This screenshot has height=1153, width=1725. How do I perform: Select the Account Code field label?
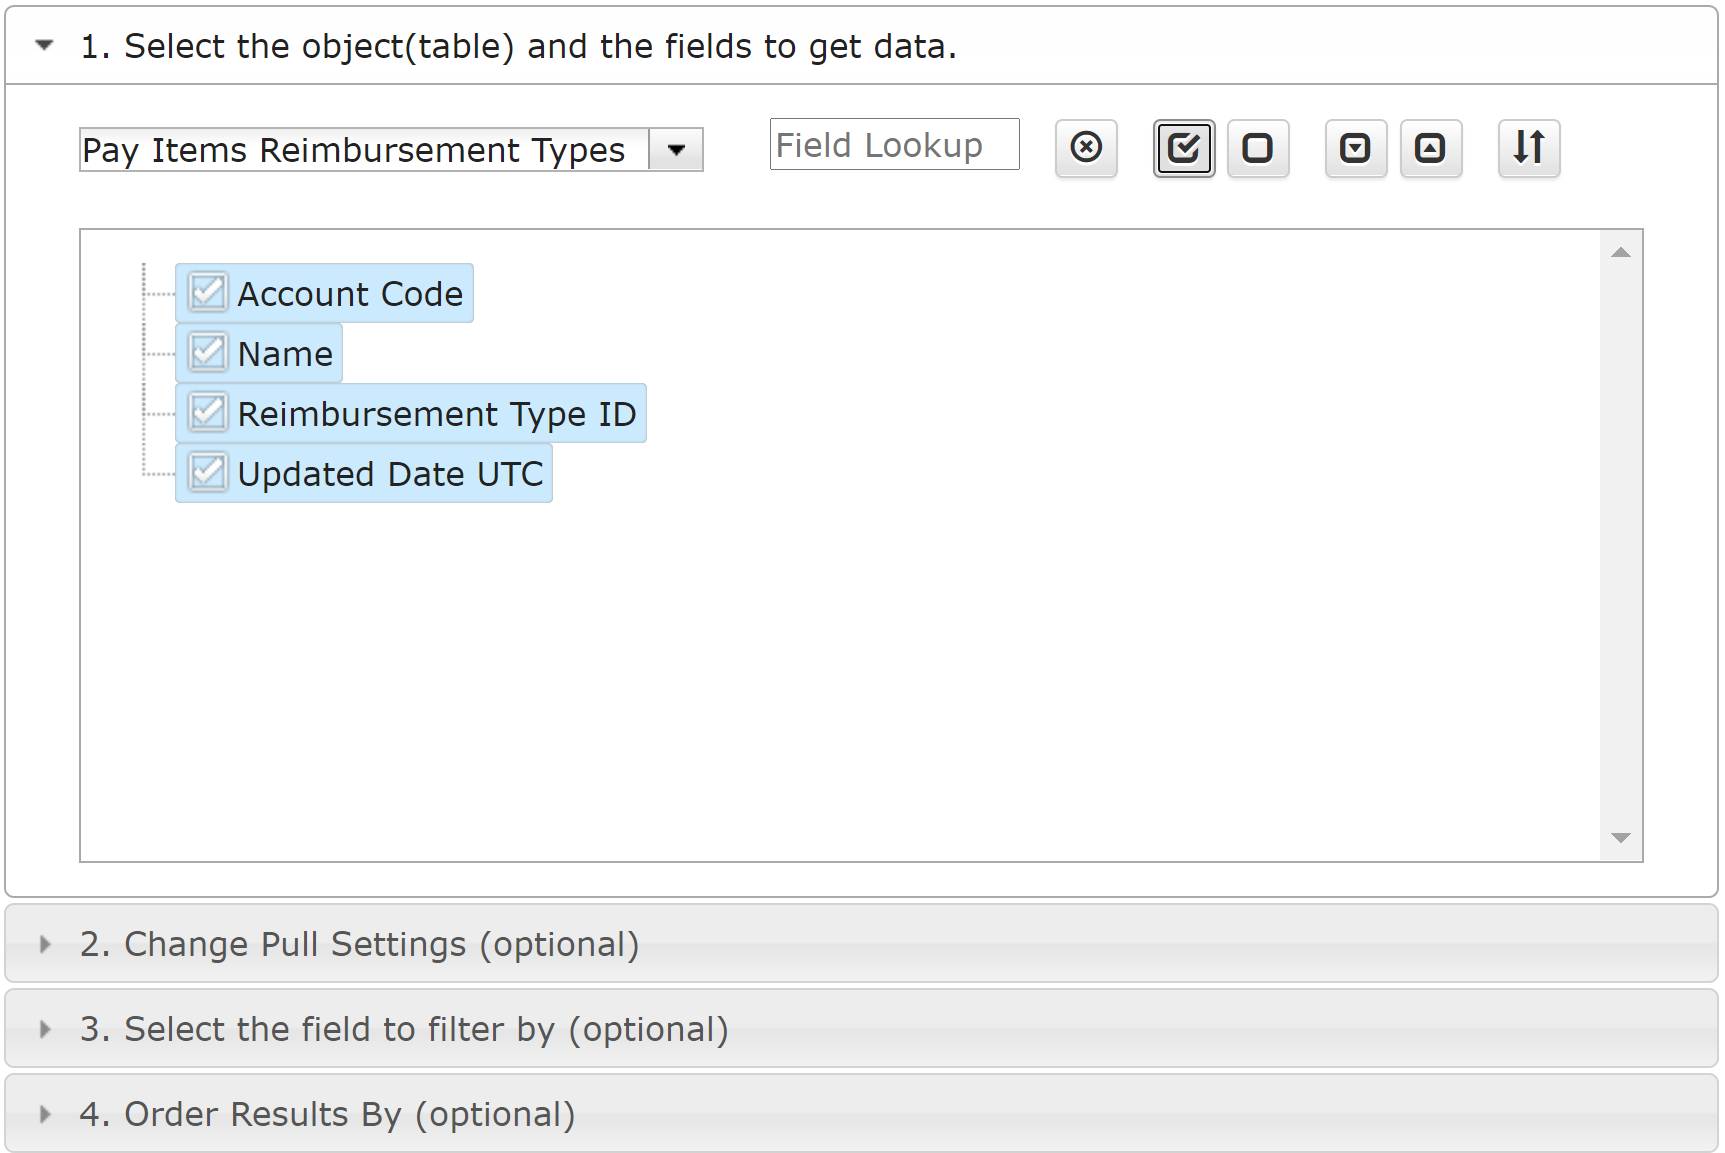350,294
